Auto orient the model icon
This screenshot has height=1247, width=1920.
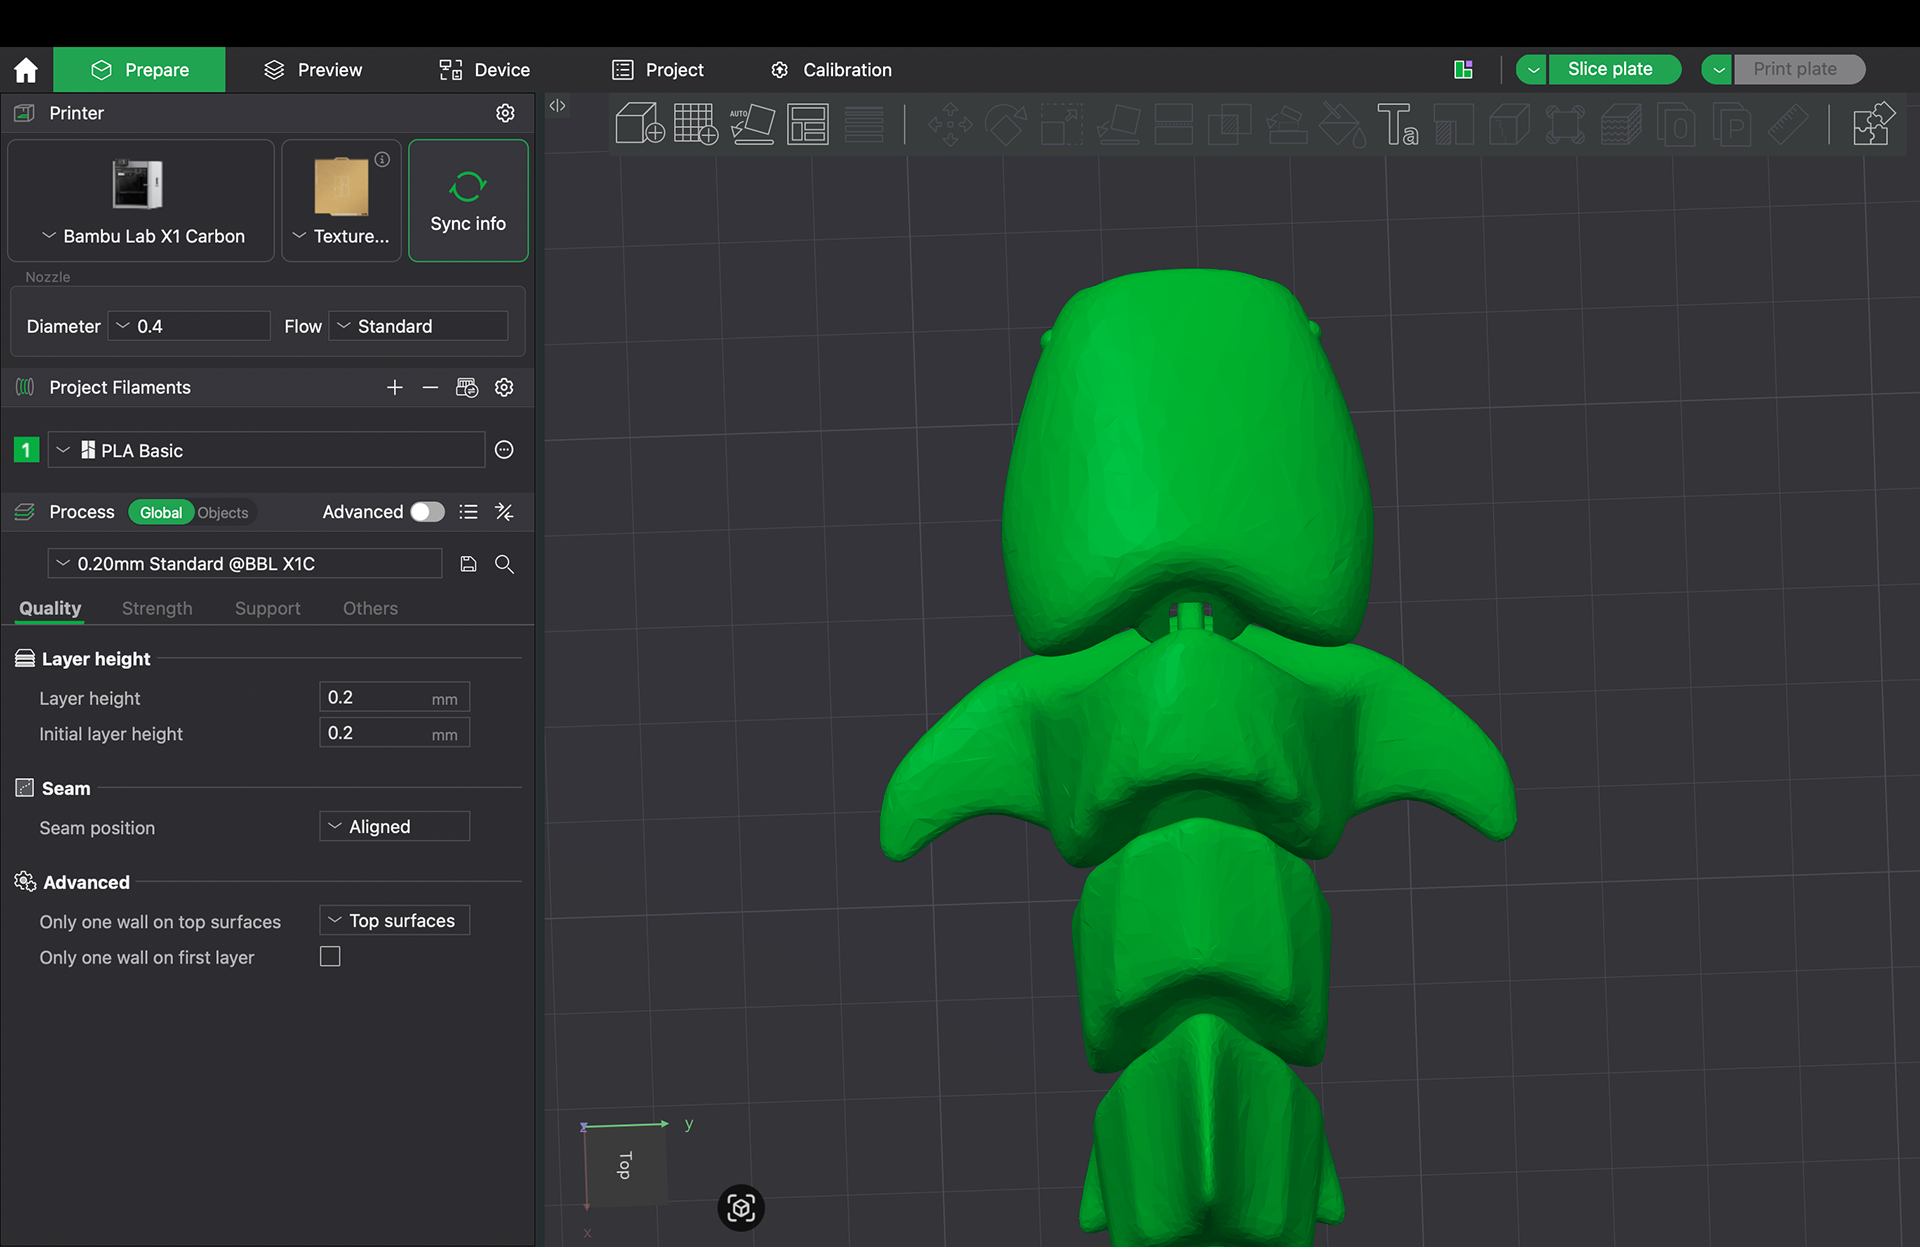752,124
